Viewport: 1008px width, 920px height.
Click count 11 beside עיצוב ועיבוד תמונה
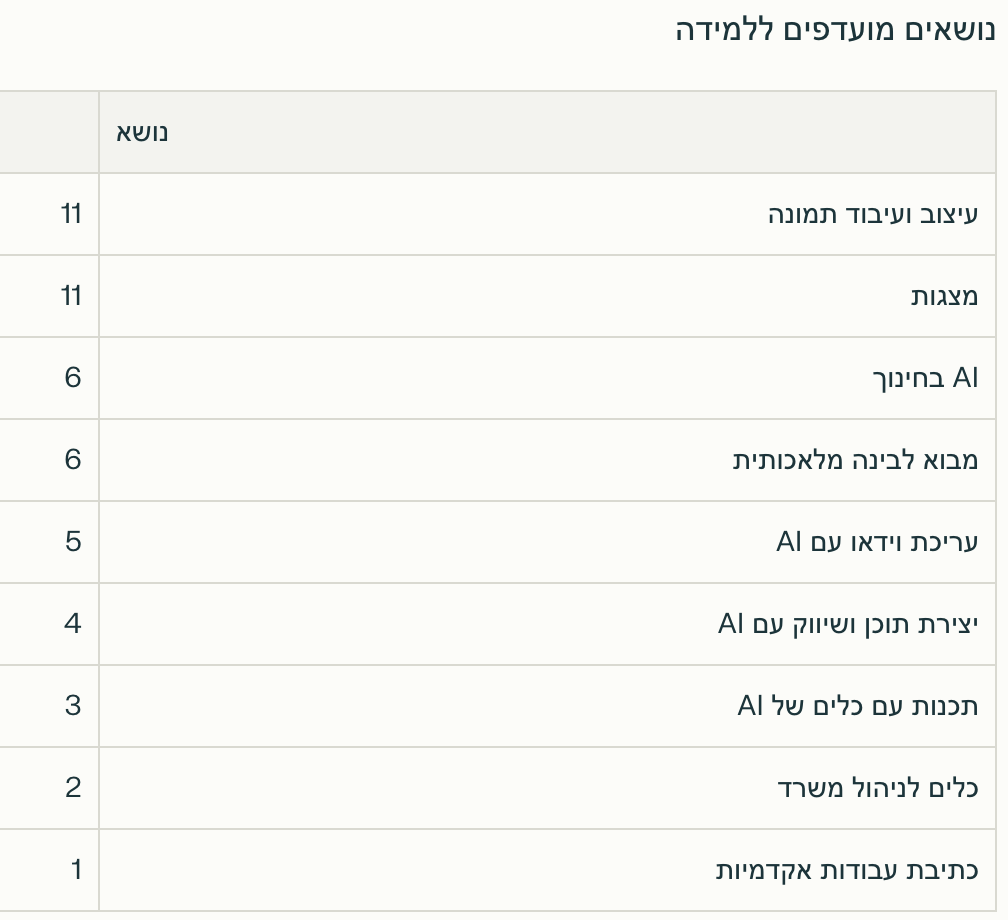pos(71,214)
